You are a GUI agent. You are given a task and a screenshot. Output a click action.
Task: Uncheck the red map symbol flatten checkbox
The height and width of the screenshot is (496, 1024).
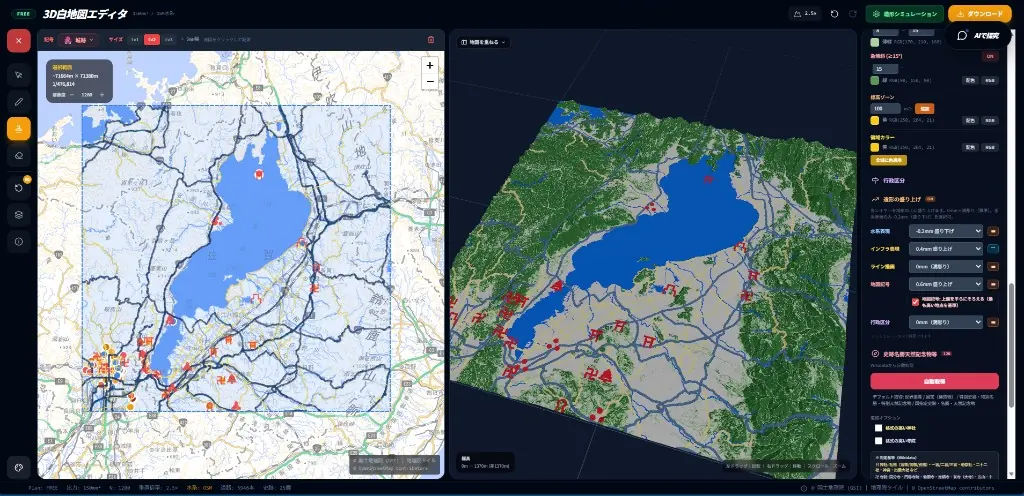[x=916, y=302]
